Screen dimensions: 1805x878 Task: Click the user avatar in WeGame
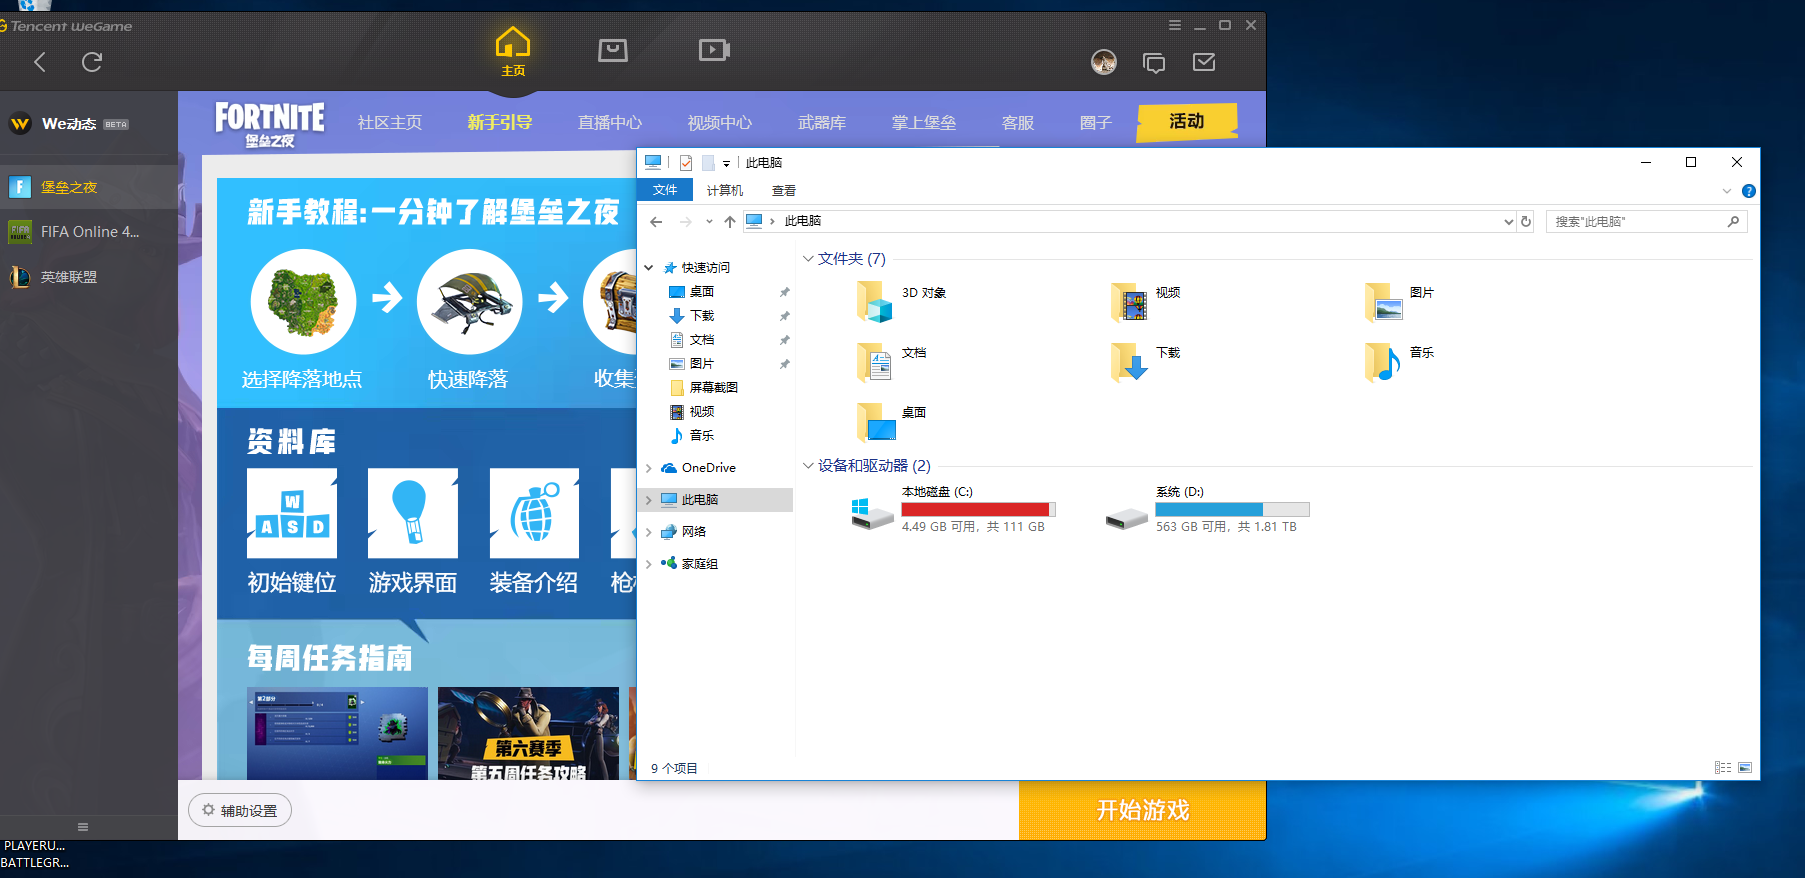click(x=1104, y=63)
